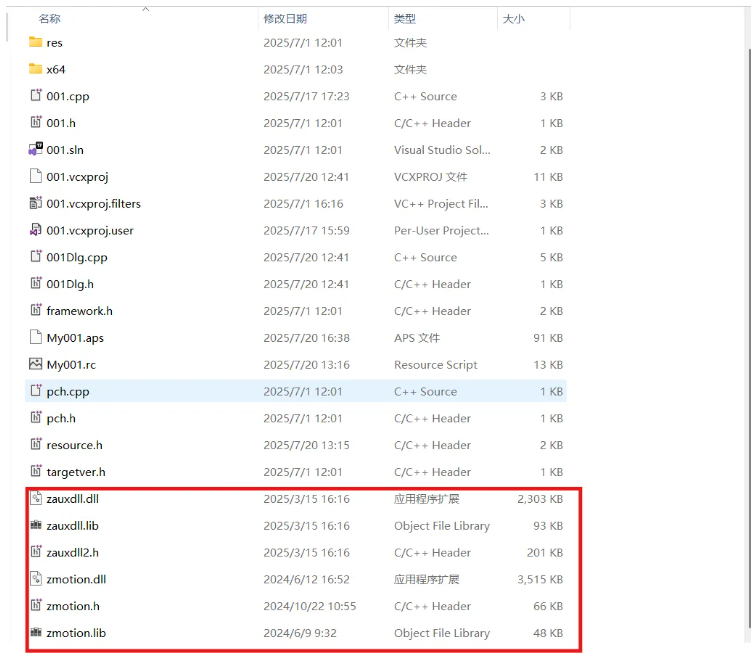Image resolution: width=756 pixels, height=659 pixels.
Task: Select the file name My001.aps
Action: [x=75, y=338]
